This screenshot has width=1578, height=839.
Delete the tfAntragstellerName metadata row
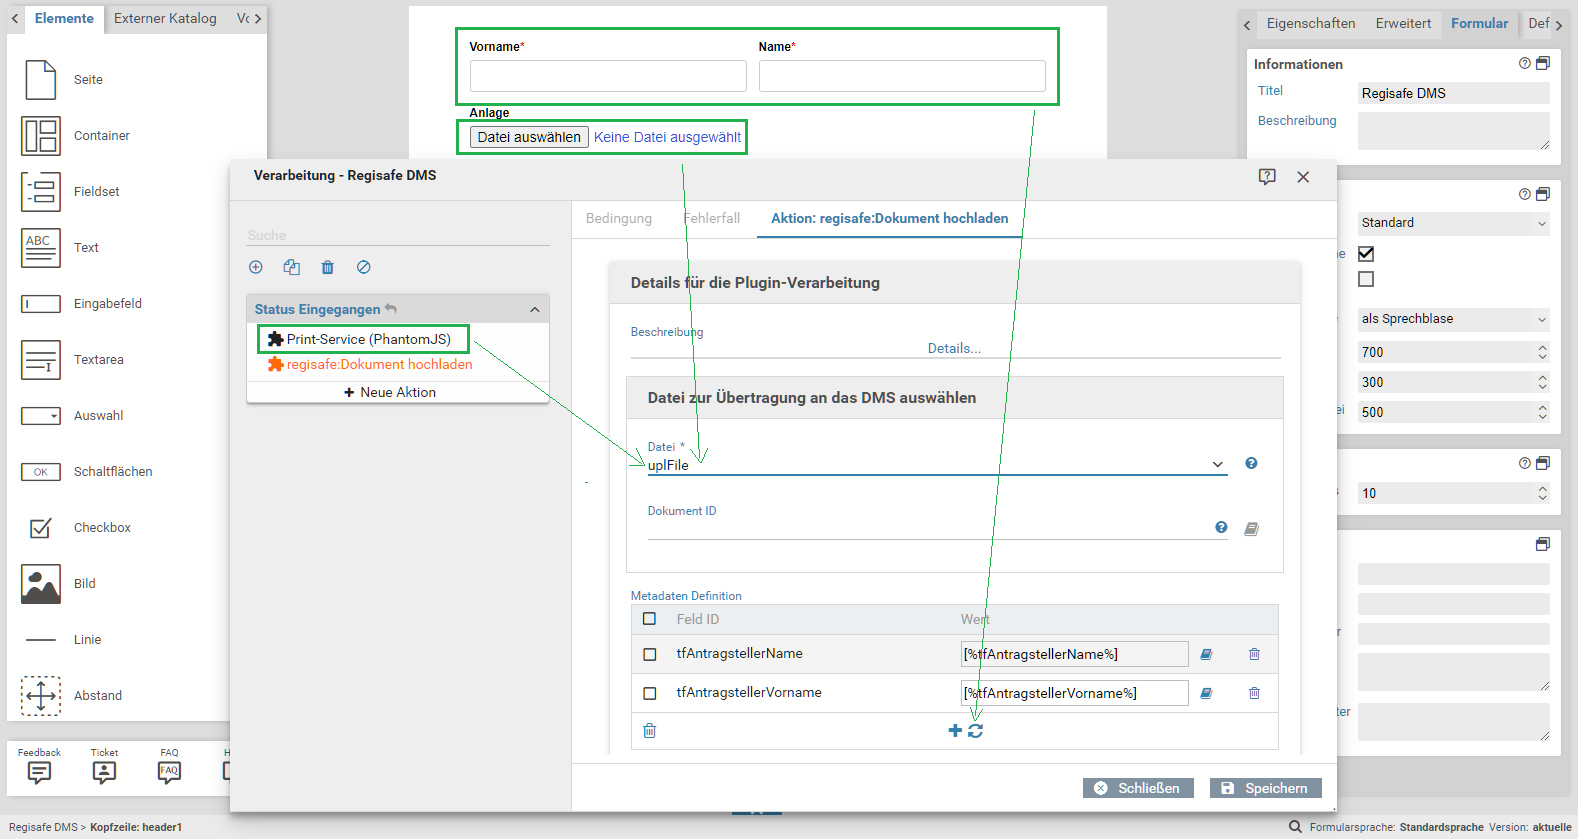coord(1254,654)
